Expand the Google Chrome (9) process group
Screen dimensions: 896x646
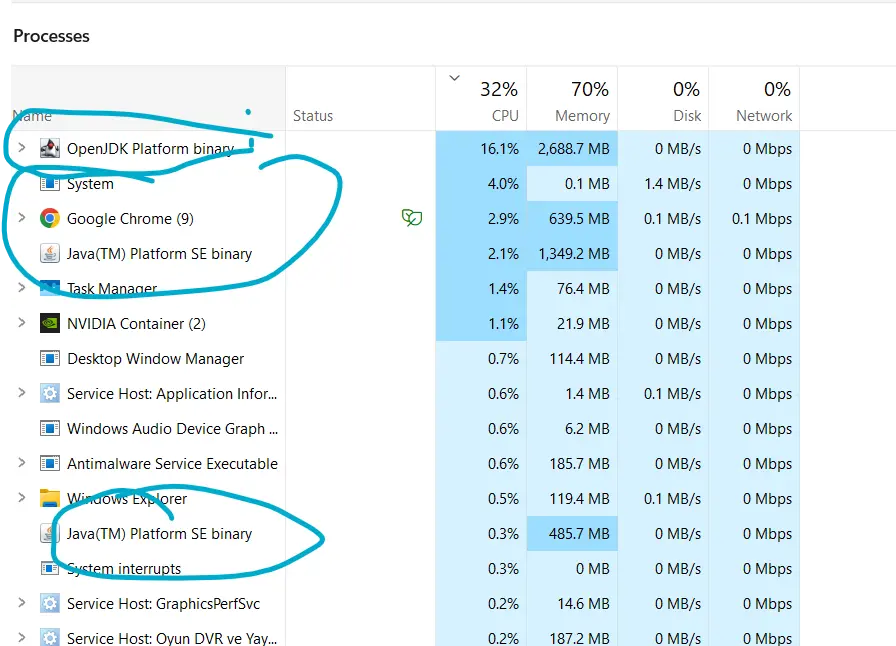tap(22, 218)
